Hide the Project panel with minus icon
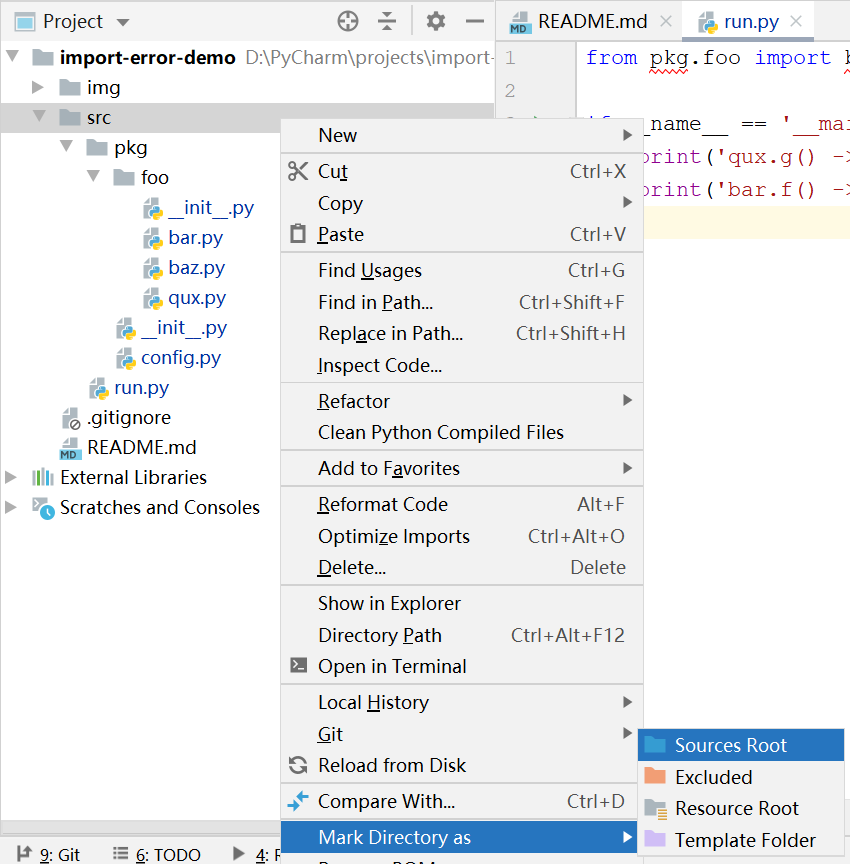Screen dimensions: 850x864 coord(474,21)
